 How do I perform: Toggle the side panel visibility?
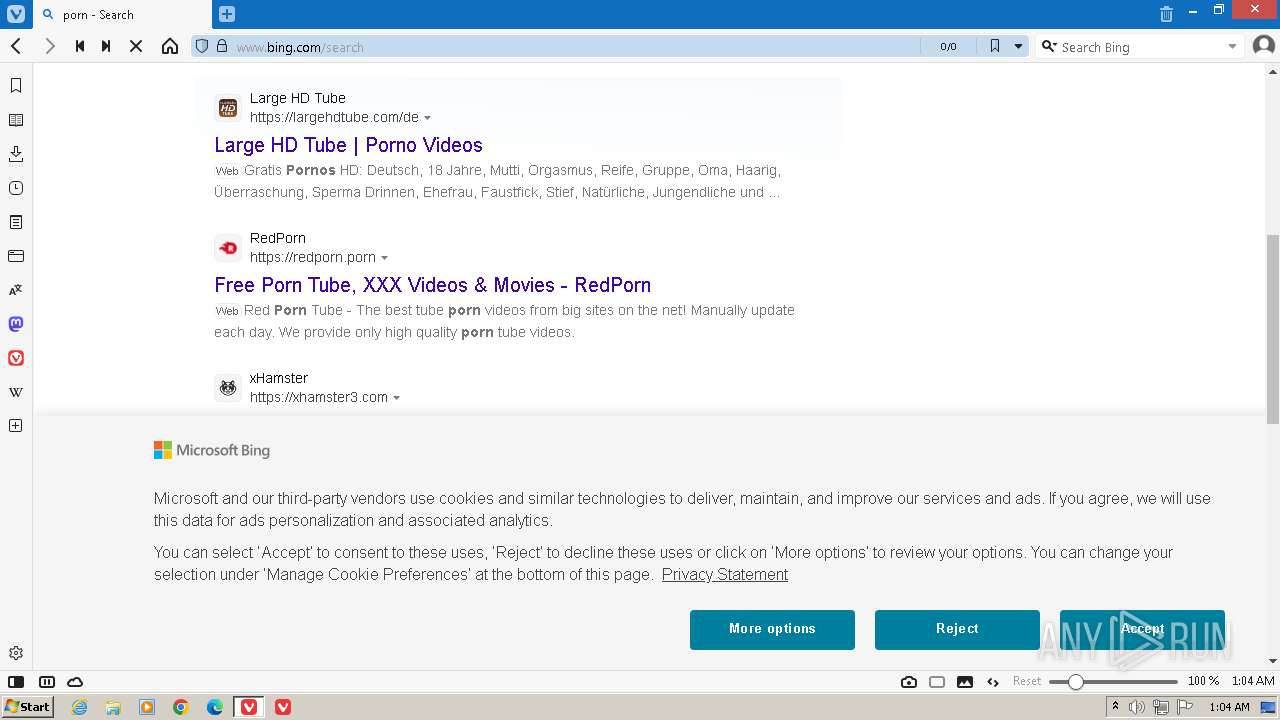click(16, 682)
